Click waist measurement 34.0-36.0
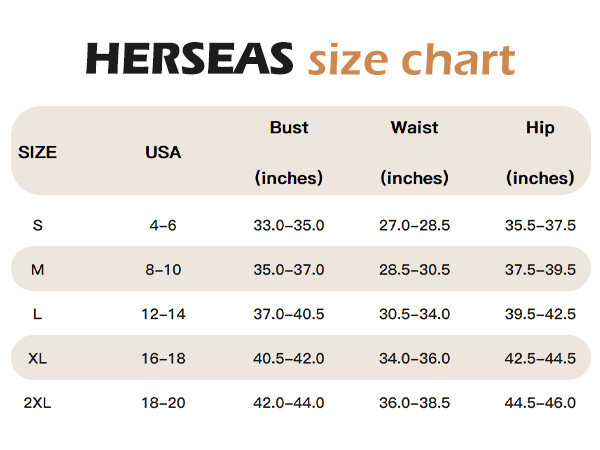 coord(414,358)
